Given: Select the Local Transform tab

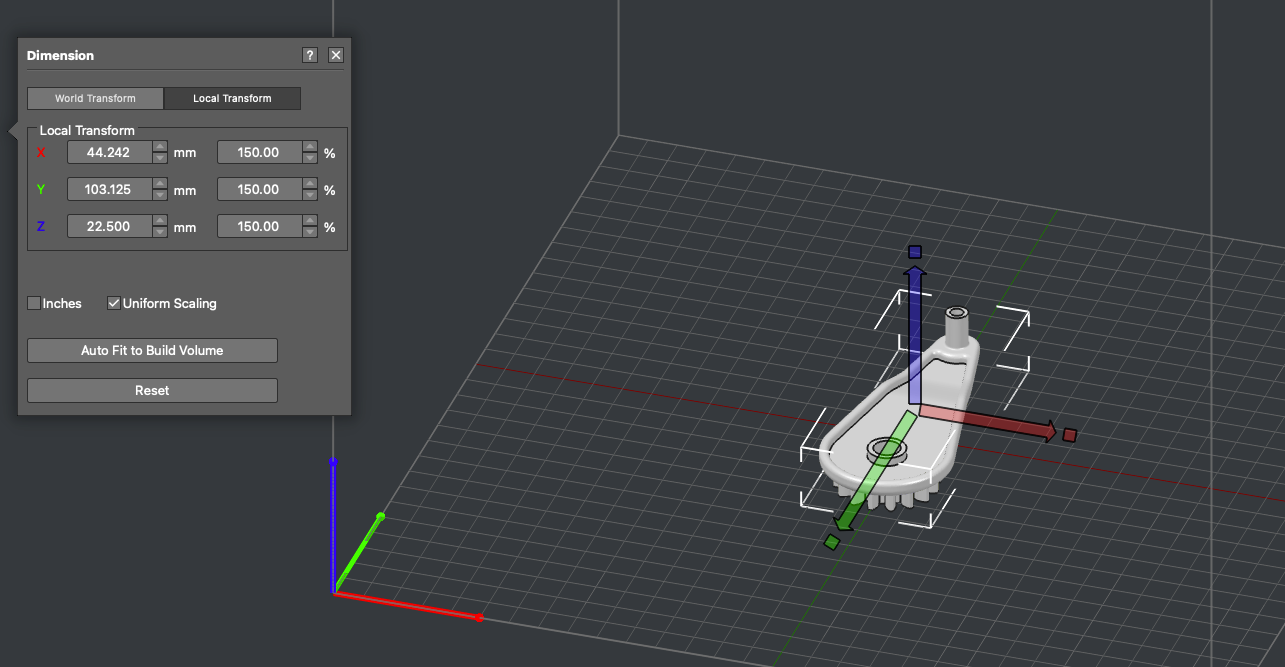Looking at the screenshot, I should pos(232,98).
